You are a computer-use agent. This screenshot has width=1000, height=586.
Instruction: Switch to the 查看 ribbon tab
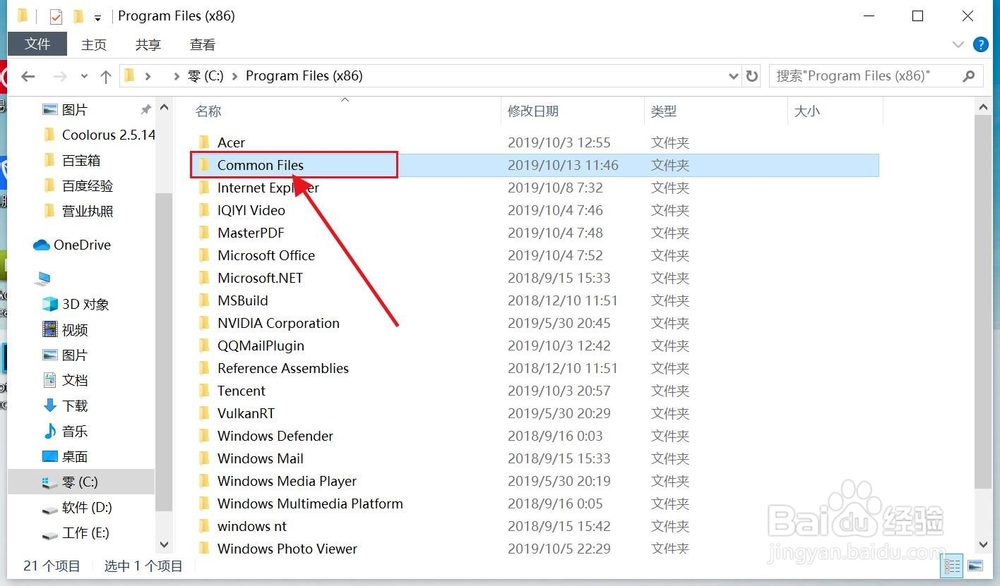202,45
